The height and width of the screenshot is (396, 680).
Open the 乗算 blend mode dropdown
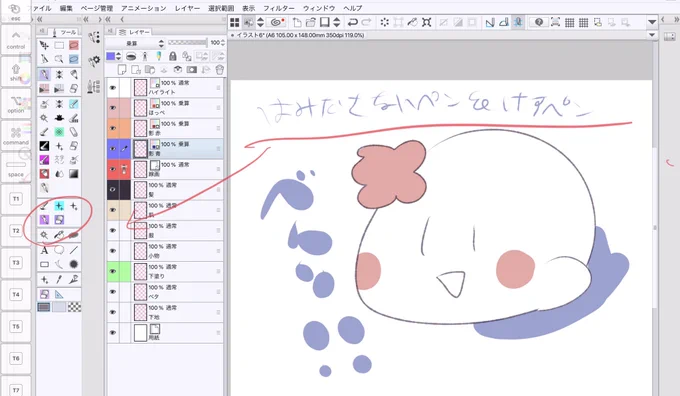135,43
